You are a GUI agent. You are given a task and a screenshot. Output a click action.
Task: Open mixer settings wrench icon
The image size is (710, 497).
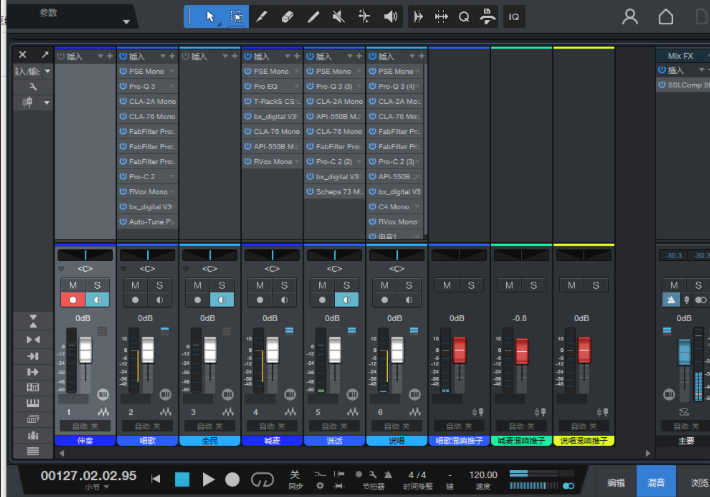click(33, 86)
